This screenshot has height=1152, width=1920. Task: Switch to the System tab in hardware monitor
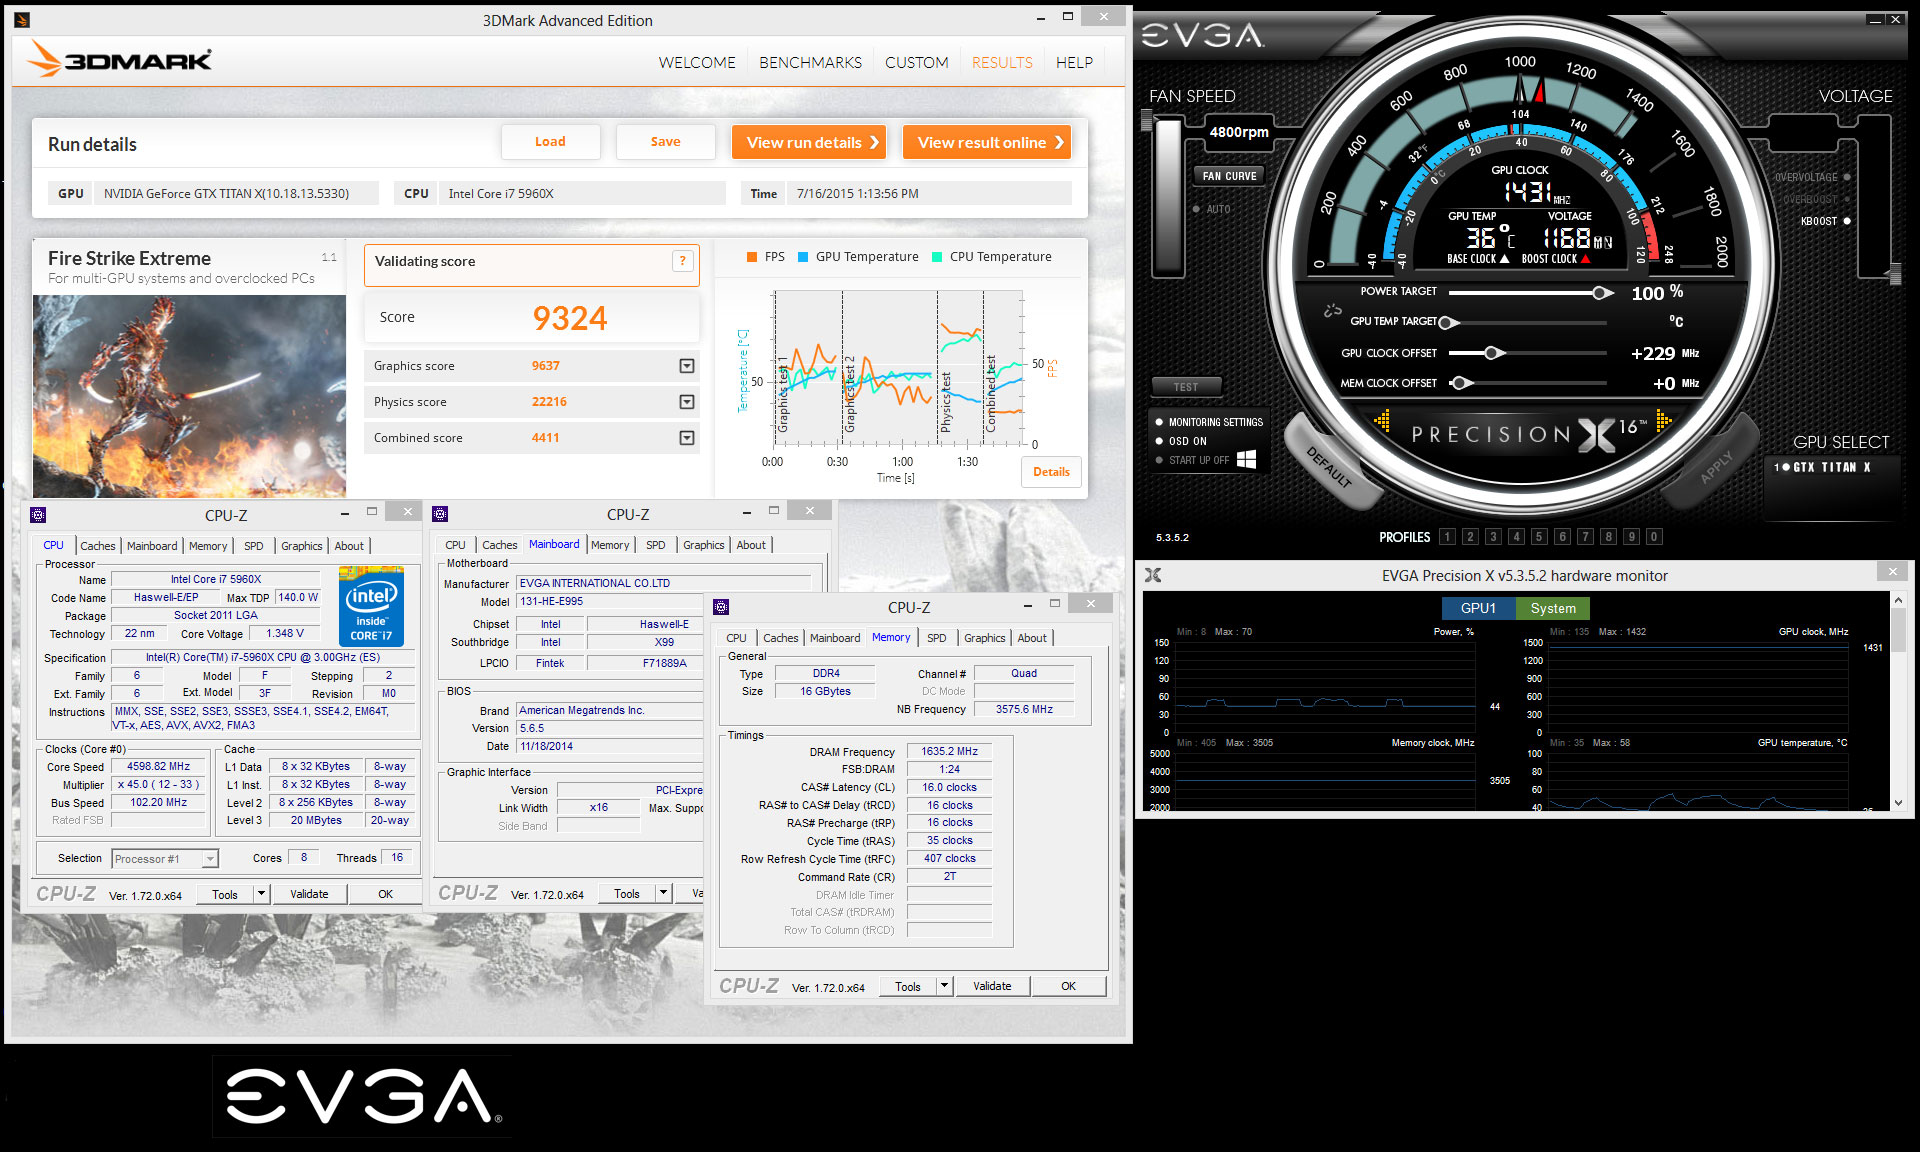[1552, 608]
